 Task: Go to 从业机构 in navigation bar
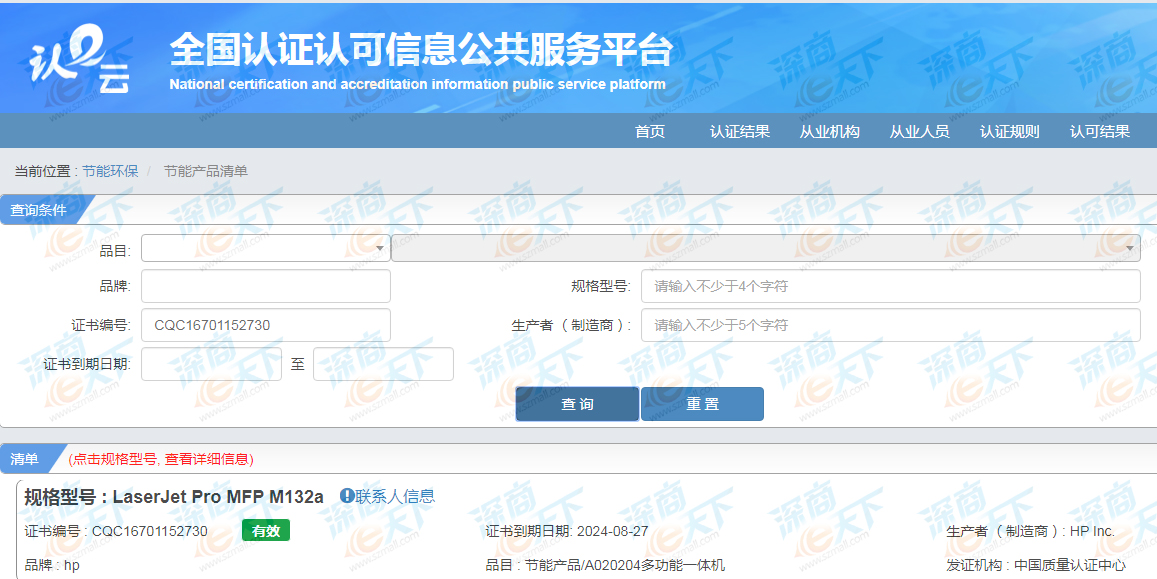[830, 131]
